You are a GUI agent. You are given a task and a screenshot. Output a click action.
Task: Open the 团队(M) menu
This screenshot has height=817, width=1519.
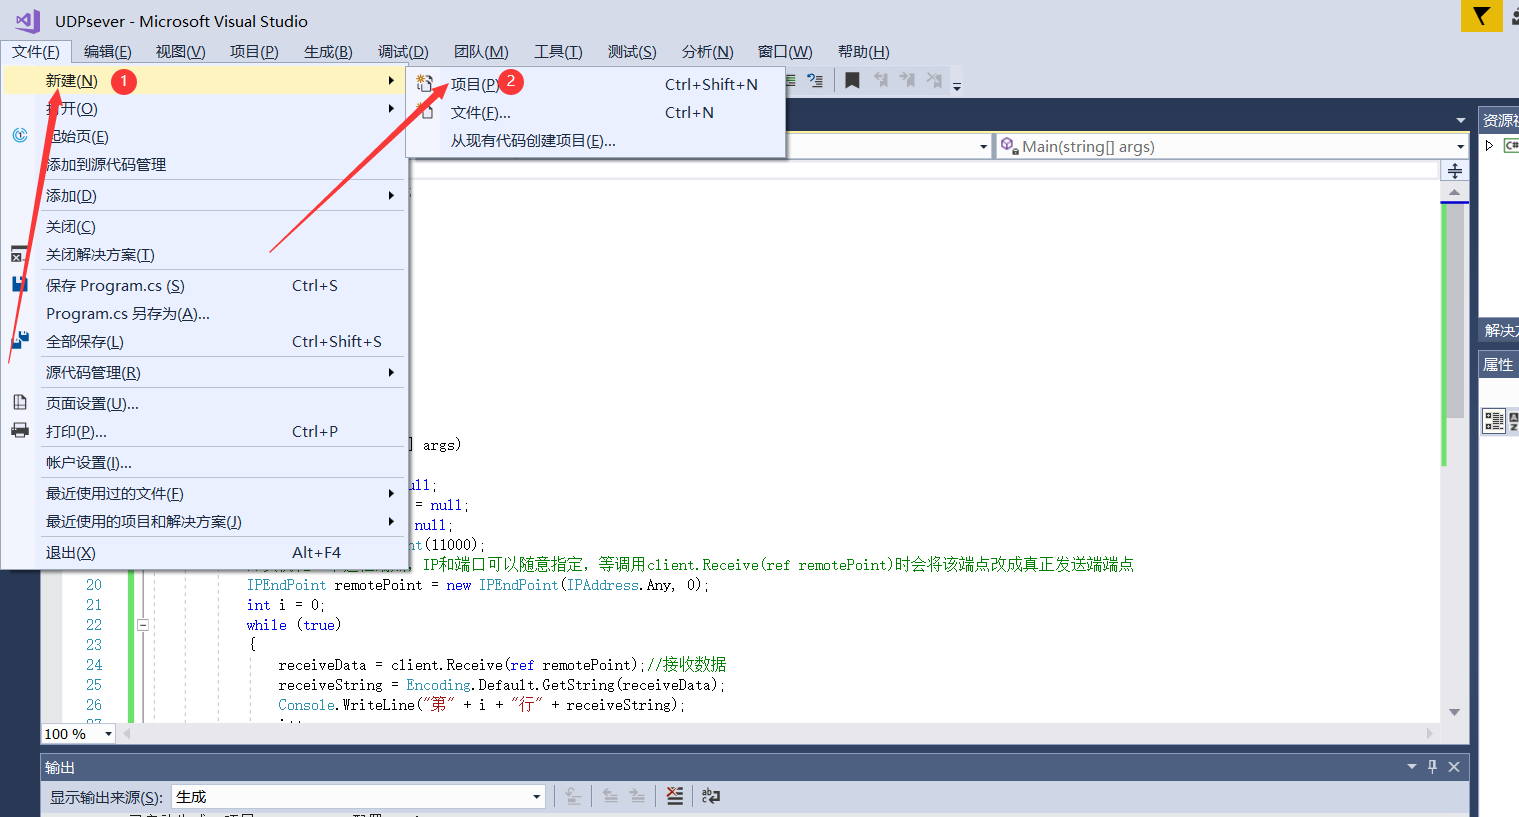coord(481,51)
